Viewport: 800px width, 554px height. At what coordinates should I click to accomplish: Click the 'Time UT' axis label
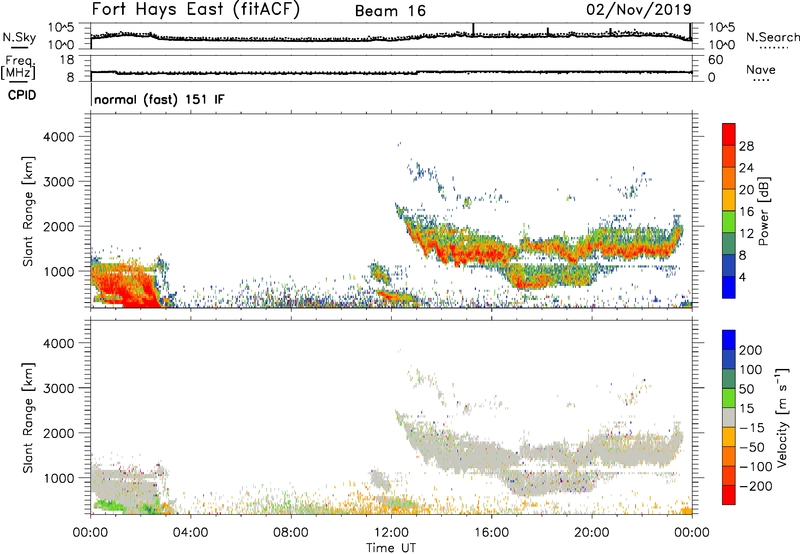[391, 548]
